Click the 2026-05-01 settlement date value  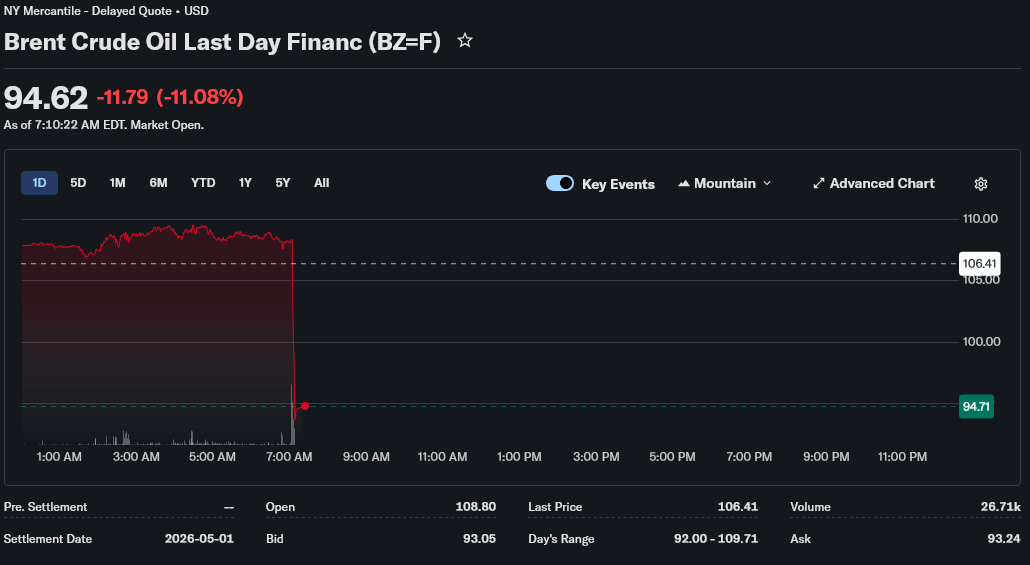(199, 539)
